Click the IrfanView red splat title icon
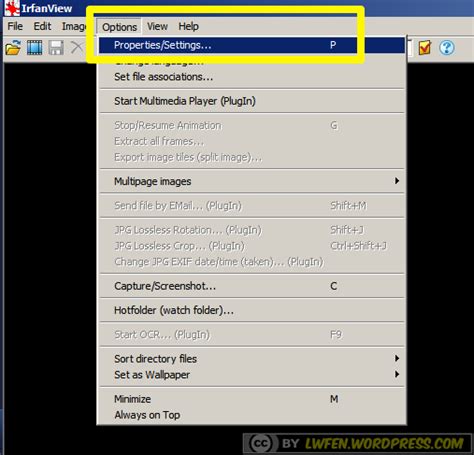The height and width of the screenshot is (455, 474). pos(12,8)
